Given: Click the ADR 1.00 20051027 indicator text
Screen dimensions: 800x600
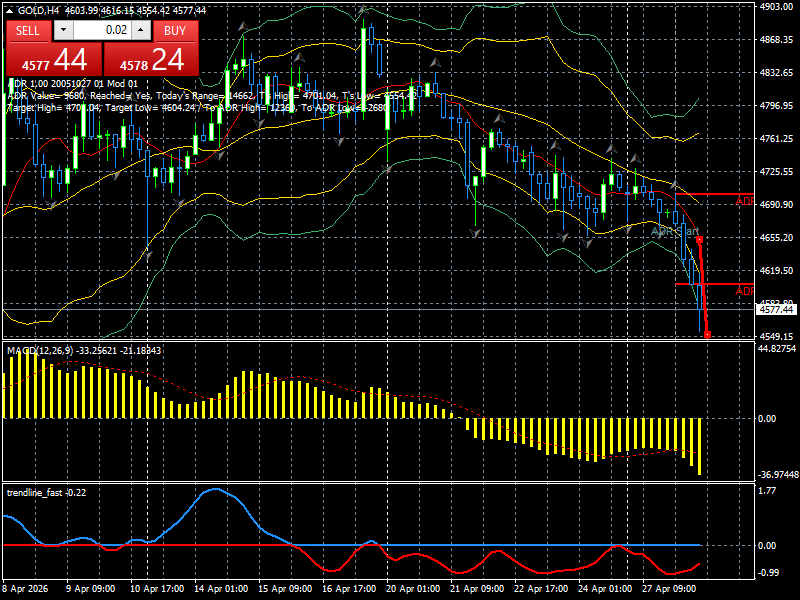Looking at the screenshot, I should click(72, 84).
